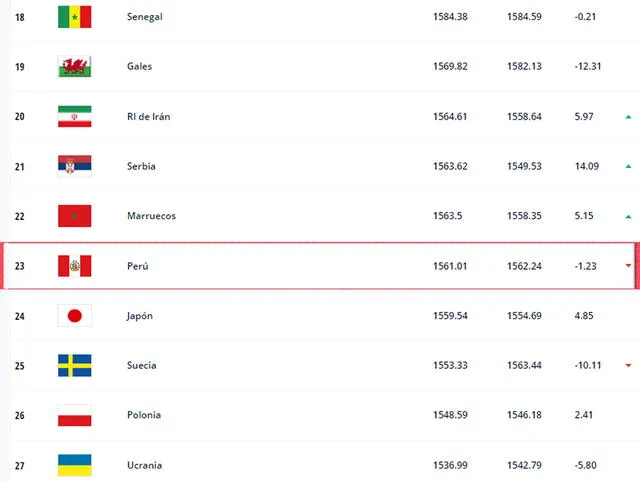Screen dimensions: 640x481
Task: Select the Polonia team name
Action: tap(144, 415)
